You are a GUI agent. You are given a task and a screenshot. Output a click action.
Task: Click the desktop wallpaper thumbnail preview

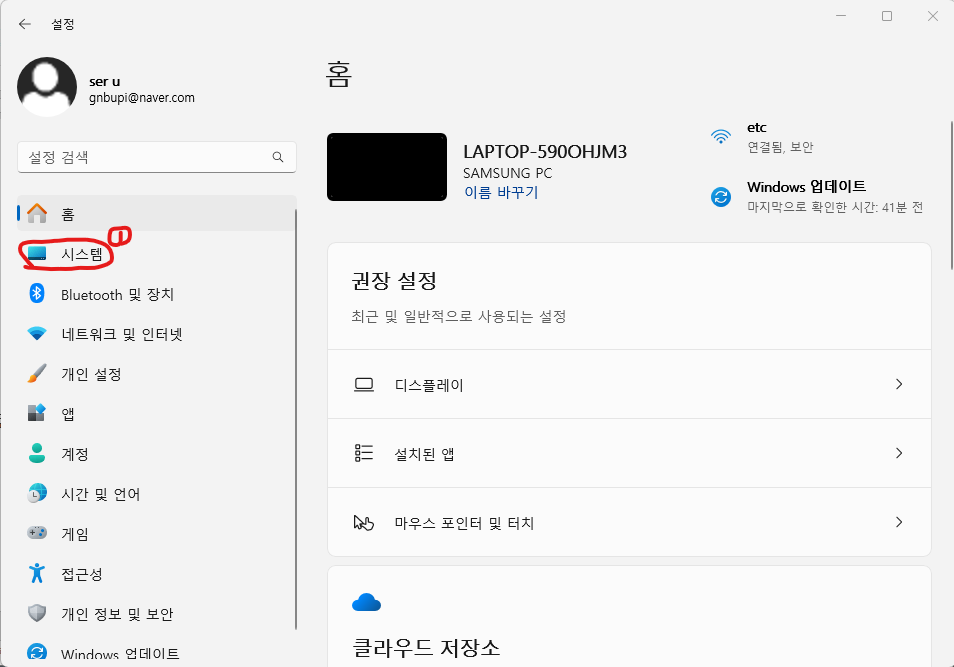coord(387,167)
